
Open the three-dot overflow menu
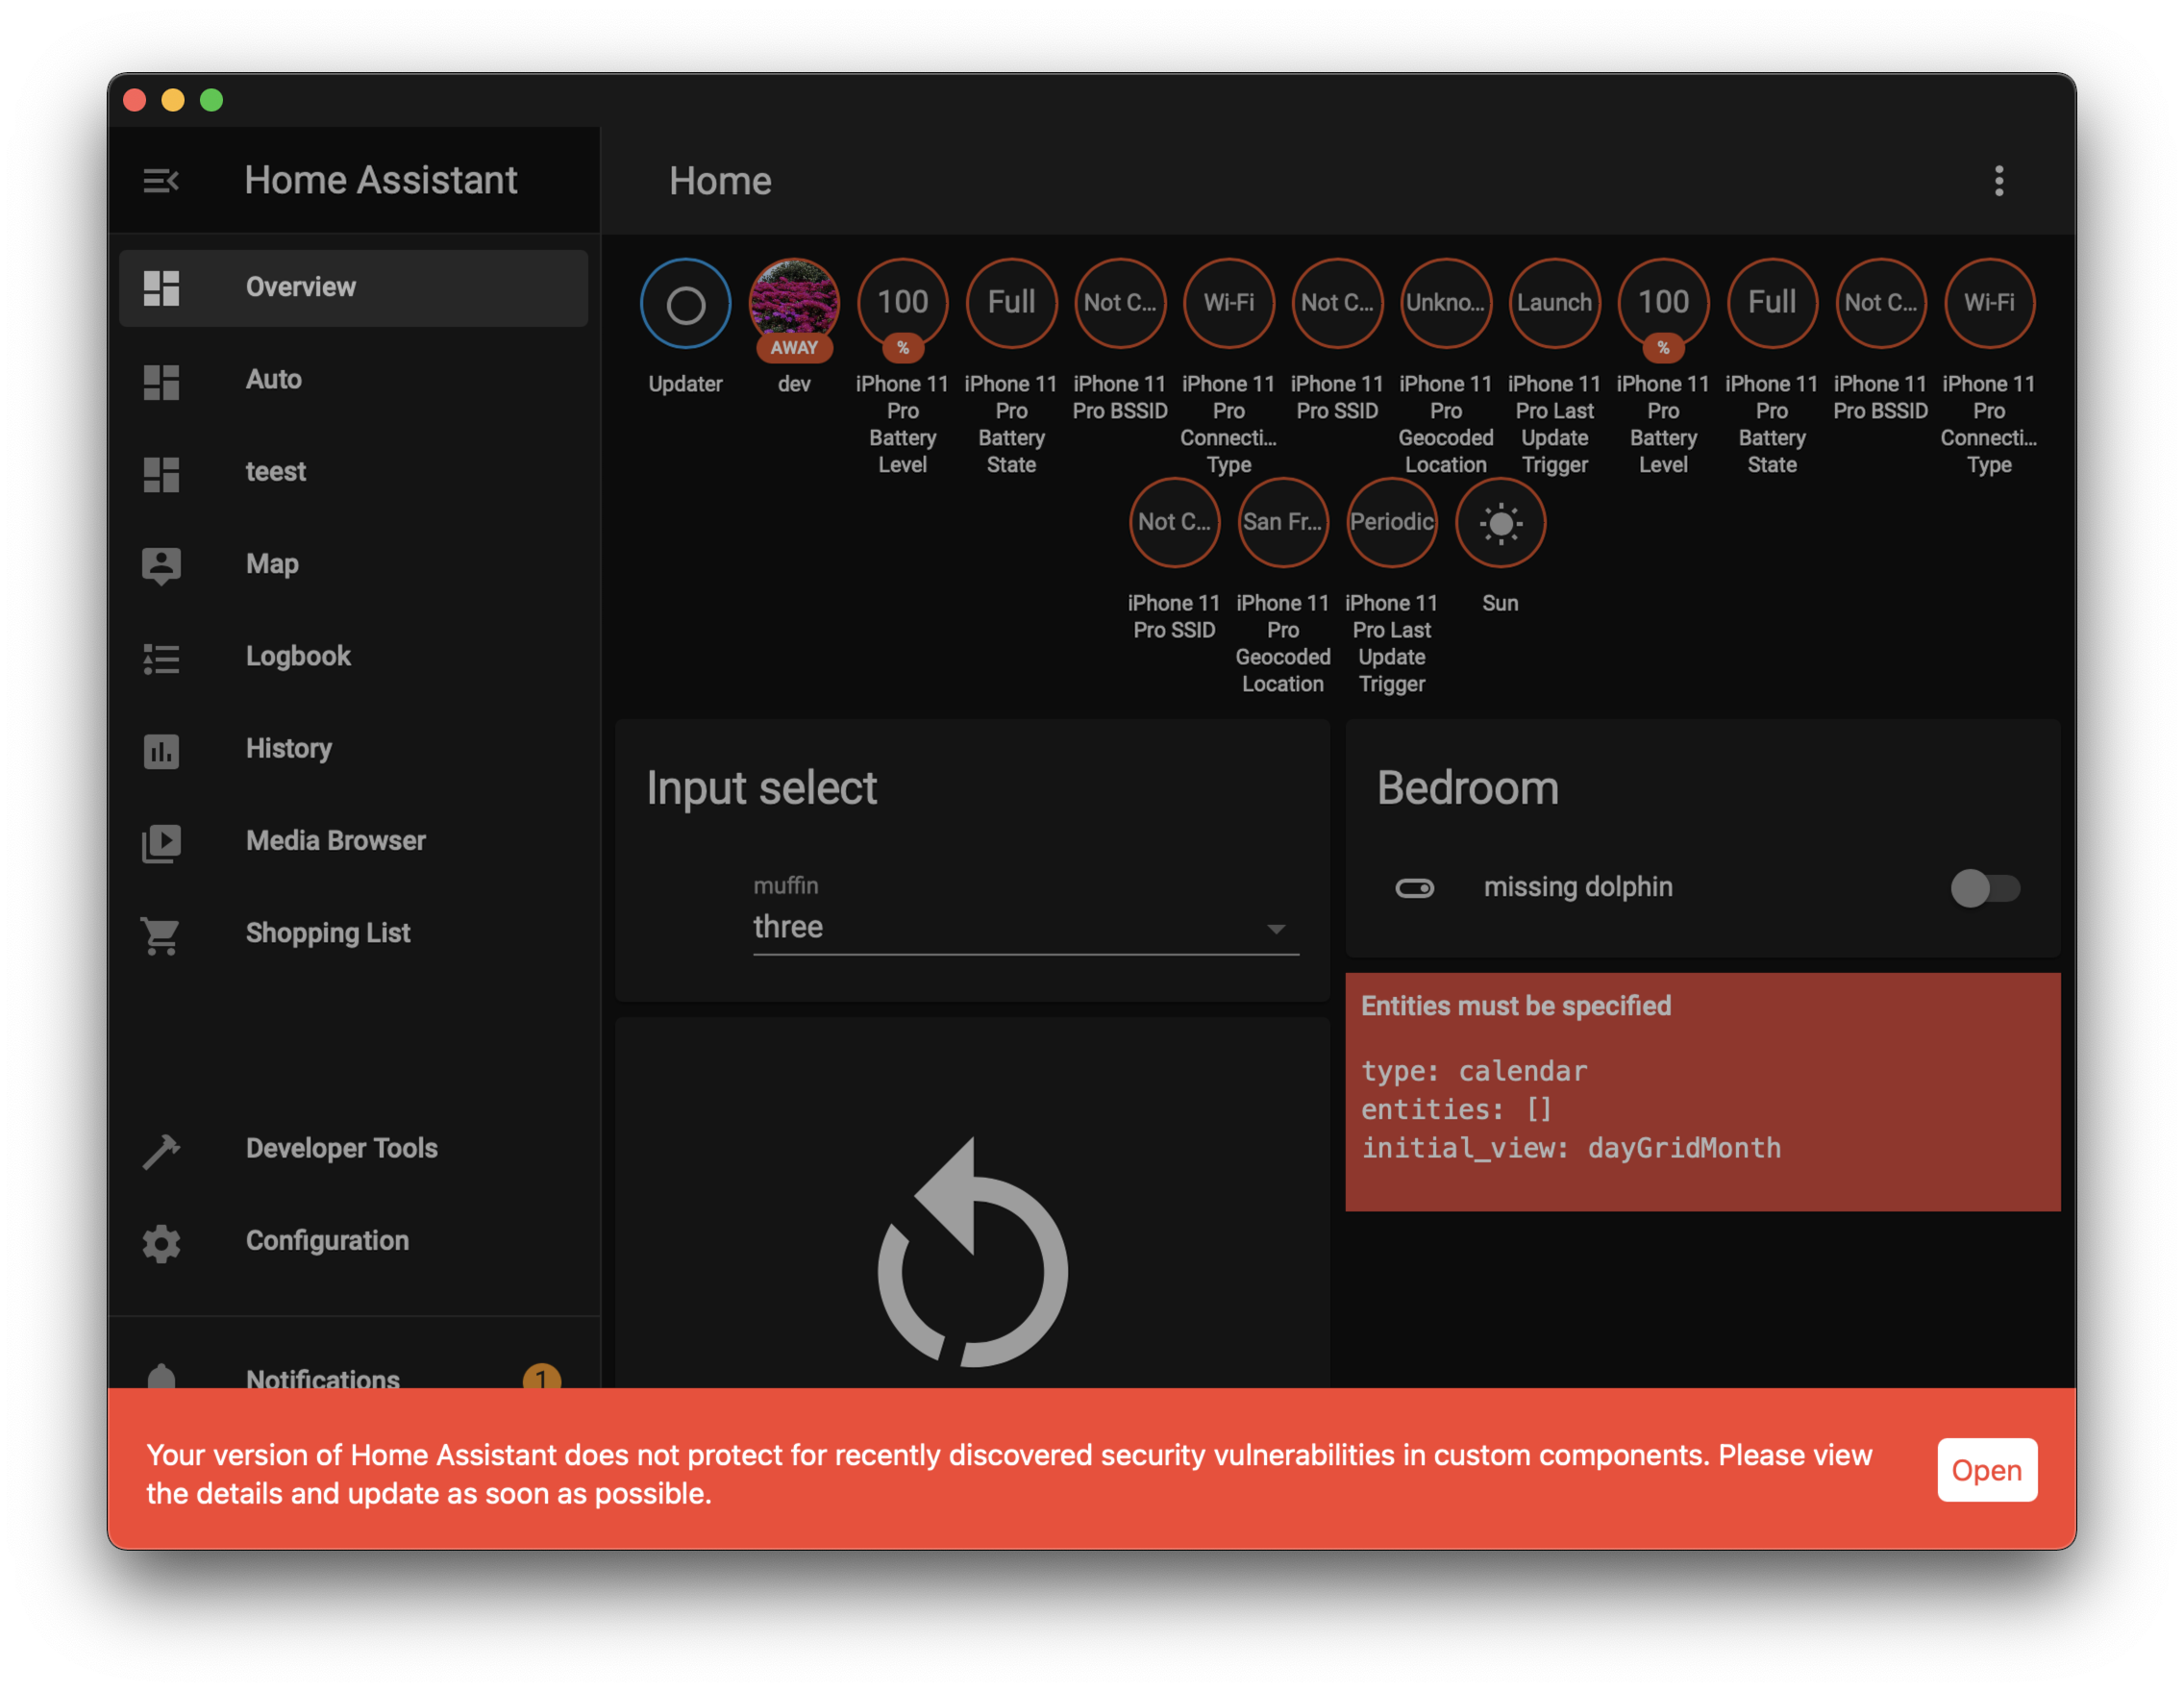[1998, 181]
